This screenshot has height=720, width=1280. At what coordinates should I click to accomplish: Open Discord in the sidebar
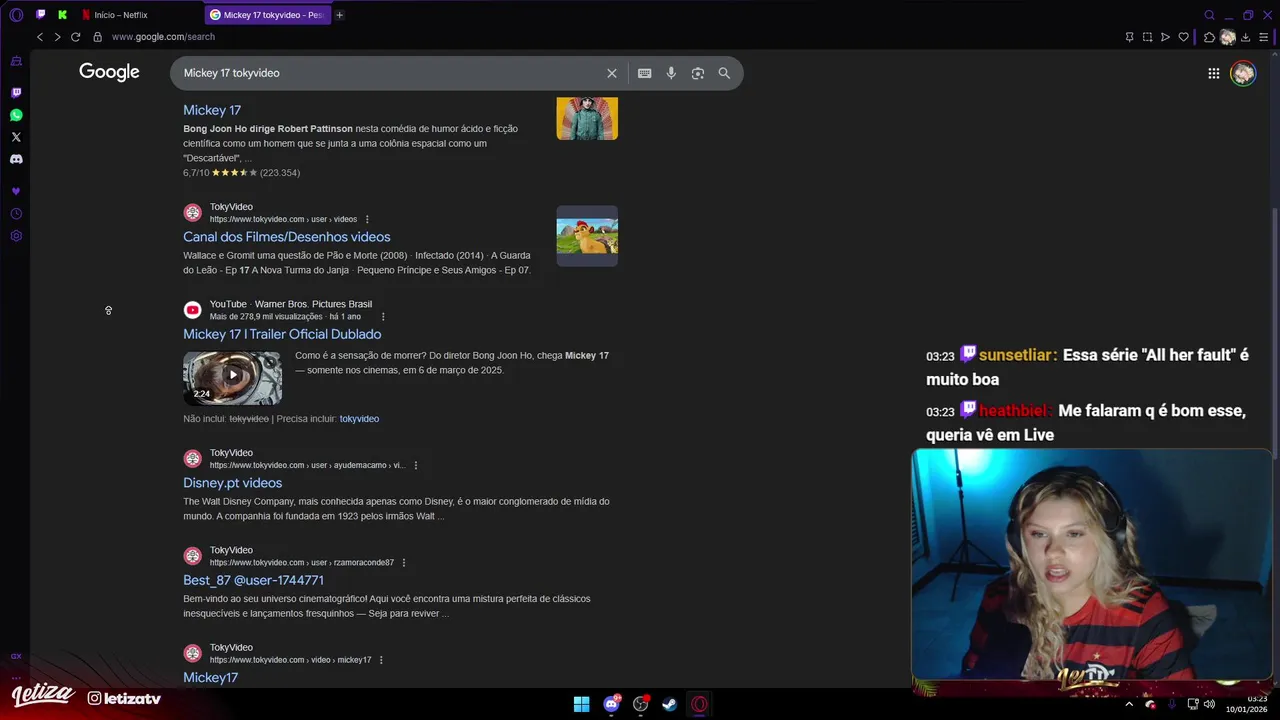(x=15, y=159)
